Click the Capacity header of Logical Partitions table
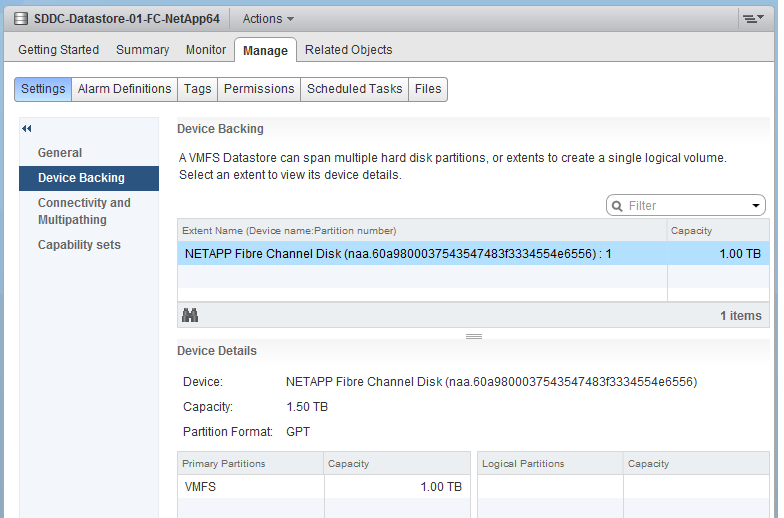Viewport: 784px width, 518px height. (696, 464)
